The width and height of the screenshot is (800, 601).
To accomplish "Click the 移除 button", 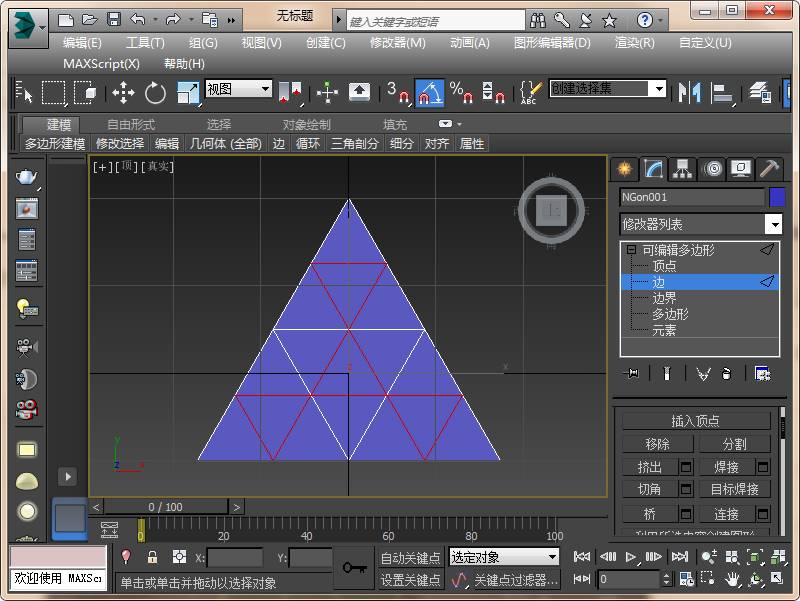I will 658,444.
